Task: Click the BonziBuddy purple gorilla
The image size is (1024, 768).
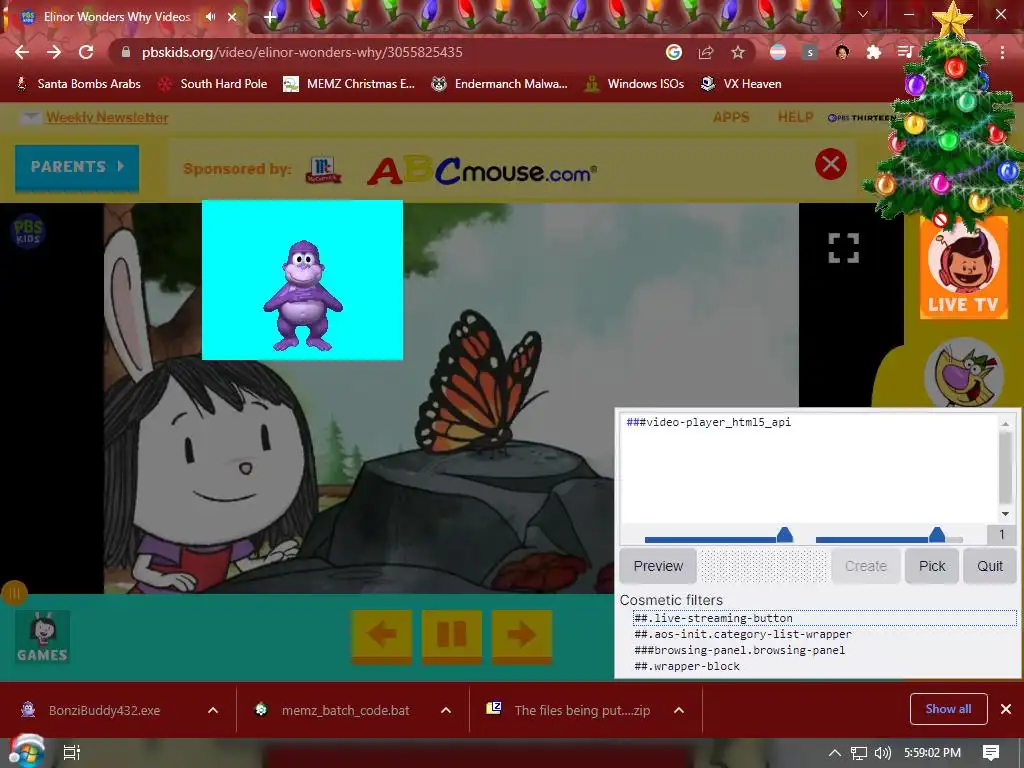Action: [303, 296]
